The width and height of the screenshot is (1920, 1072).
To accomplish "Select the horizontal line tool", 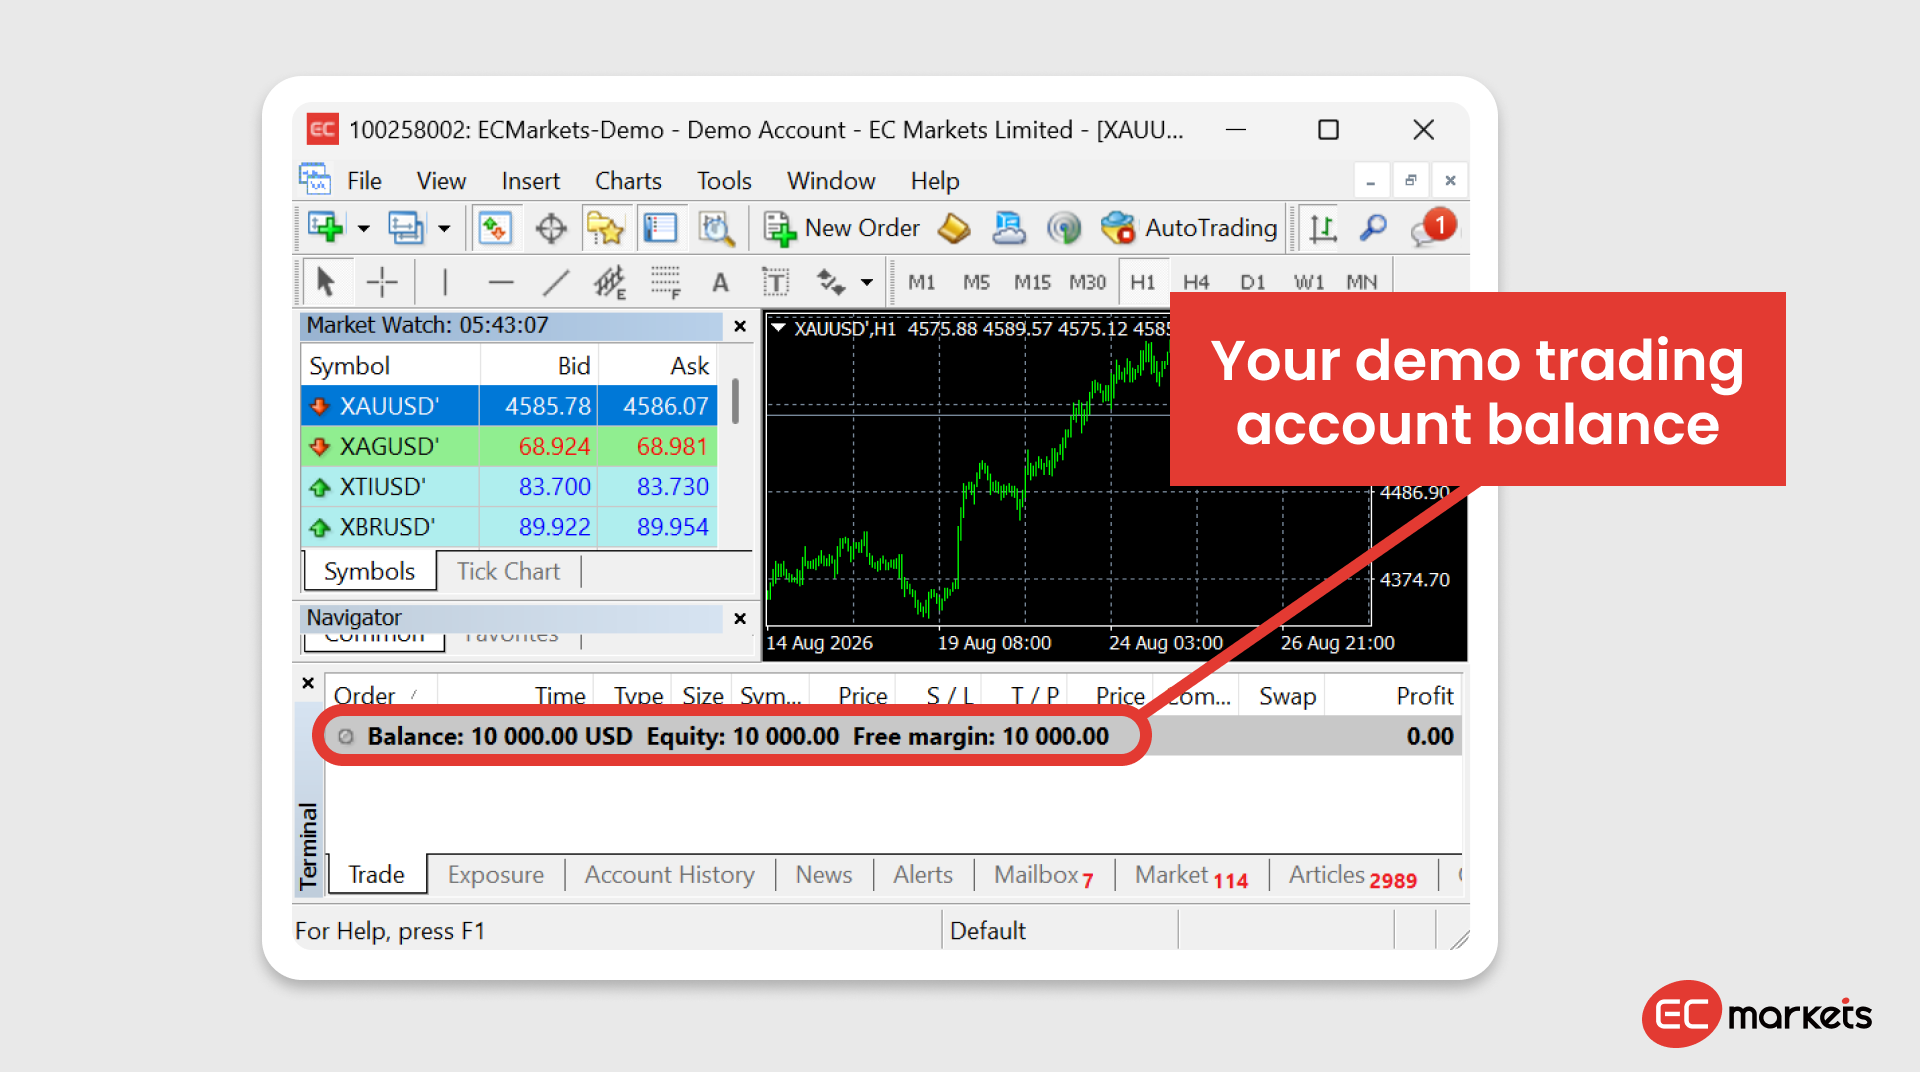I will point(501,282).
